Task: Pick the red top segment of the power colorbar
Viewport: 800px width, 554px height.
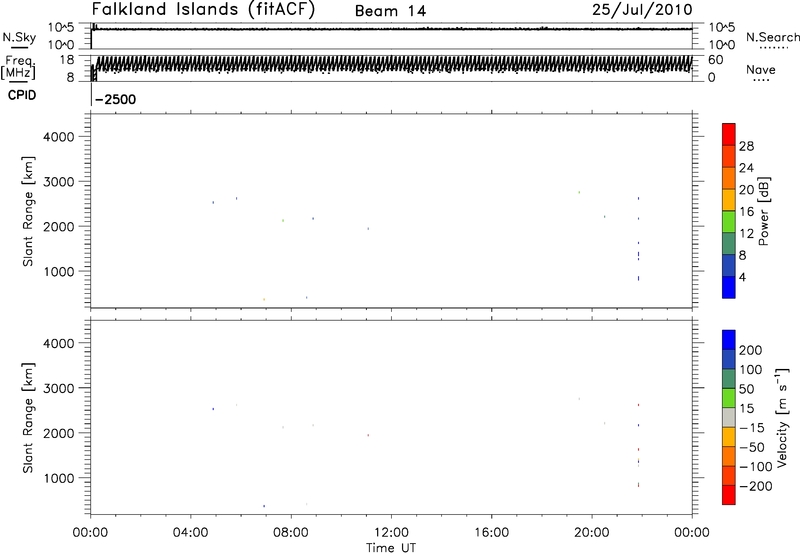Action: click(x=729, y=134)
